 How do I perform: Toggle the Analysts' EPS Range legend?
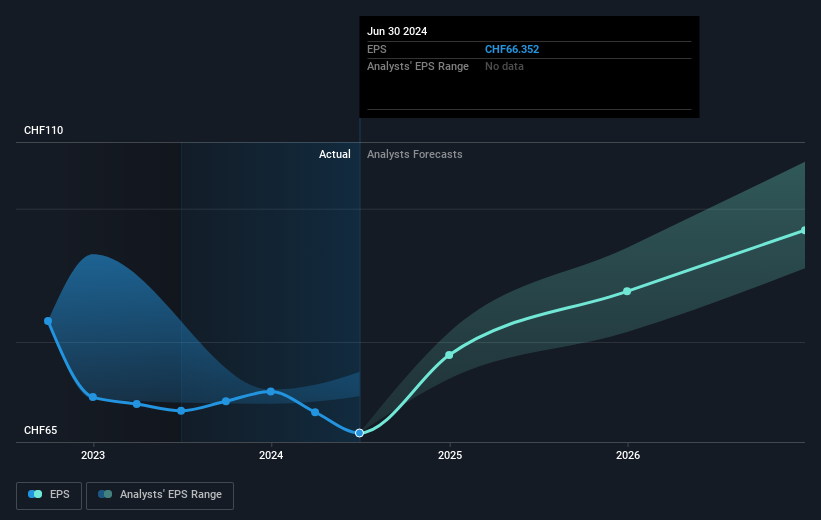(160, 495)
